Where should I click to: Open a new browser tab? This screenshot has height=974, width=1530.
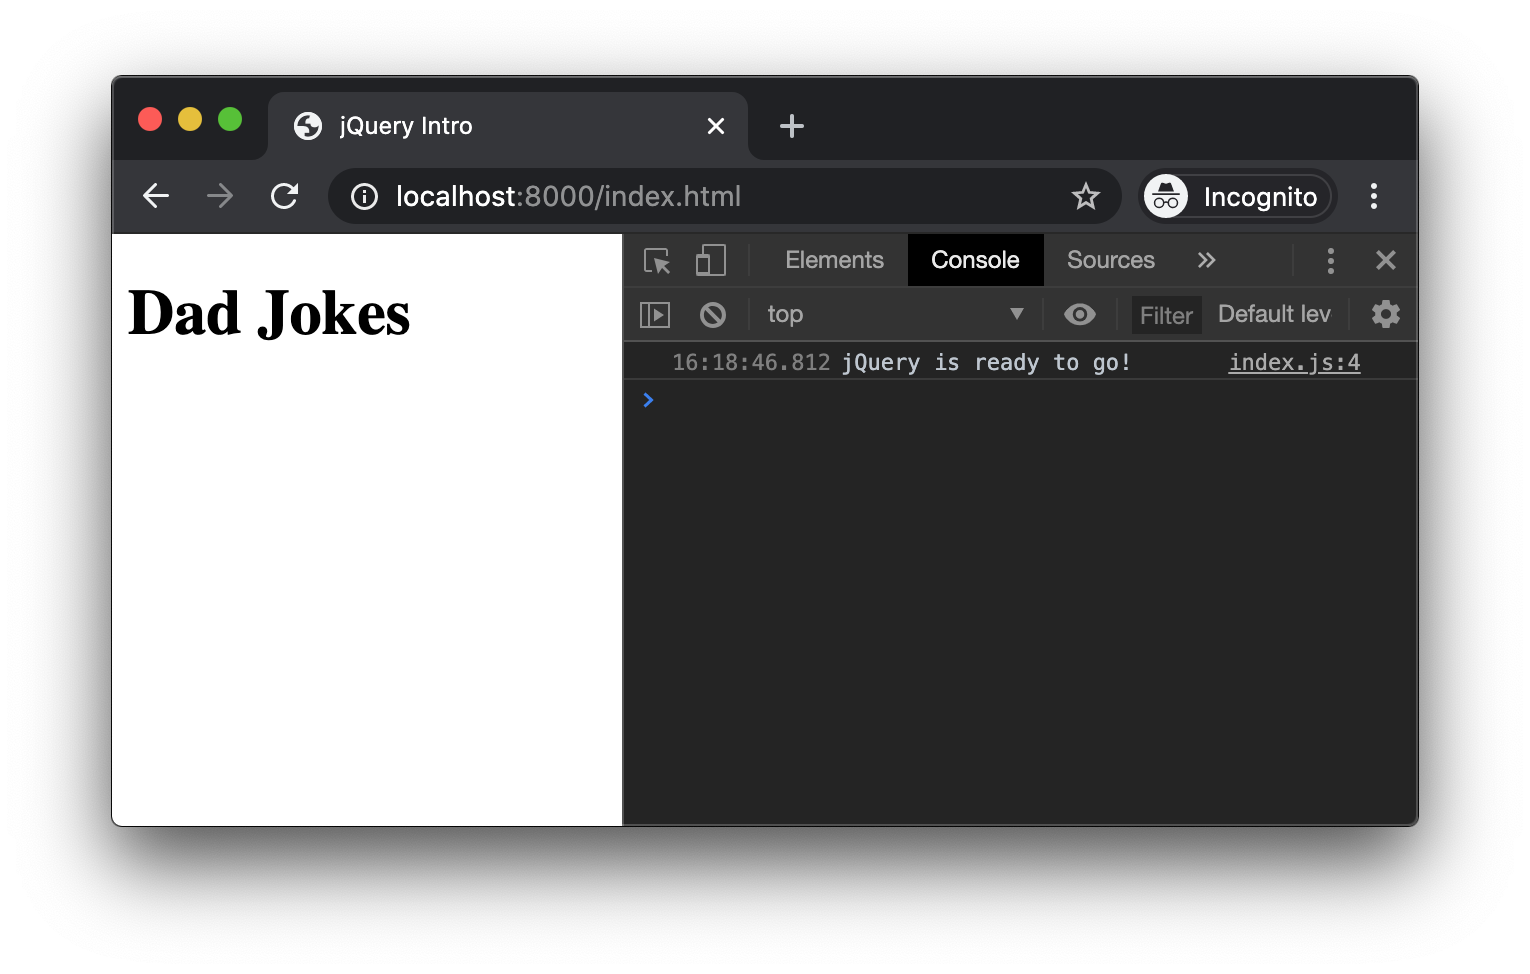791,126
